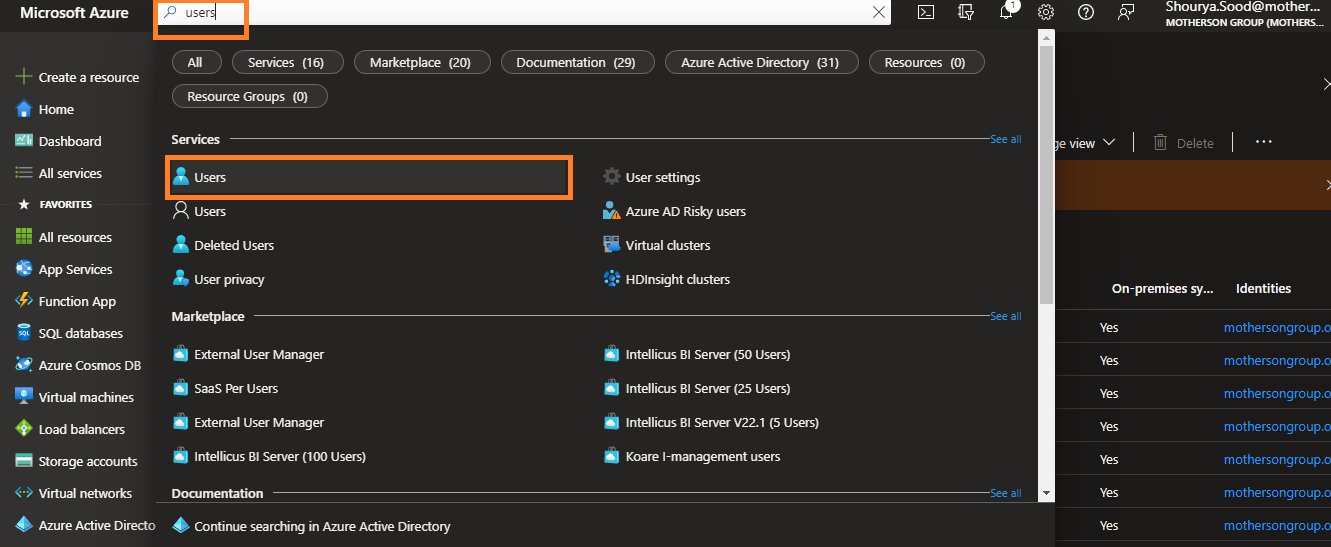1331x547 pixels.
Task: Click Create a resource in sidebar
Action: [x=77, y=77]
